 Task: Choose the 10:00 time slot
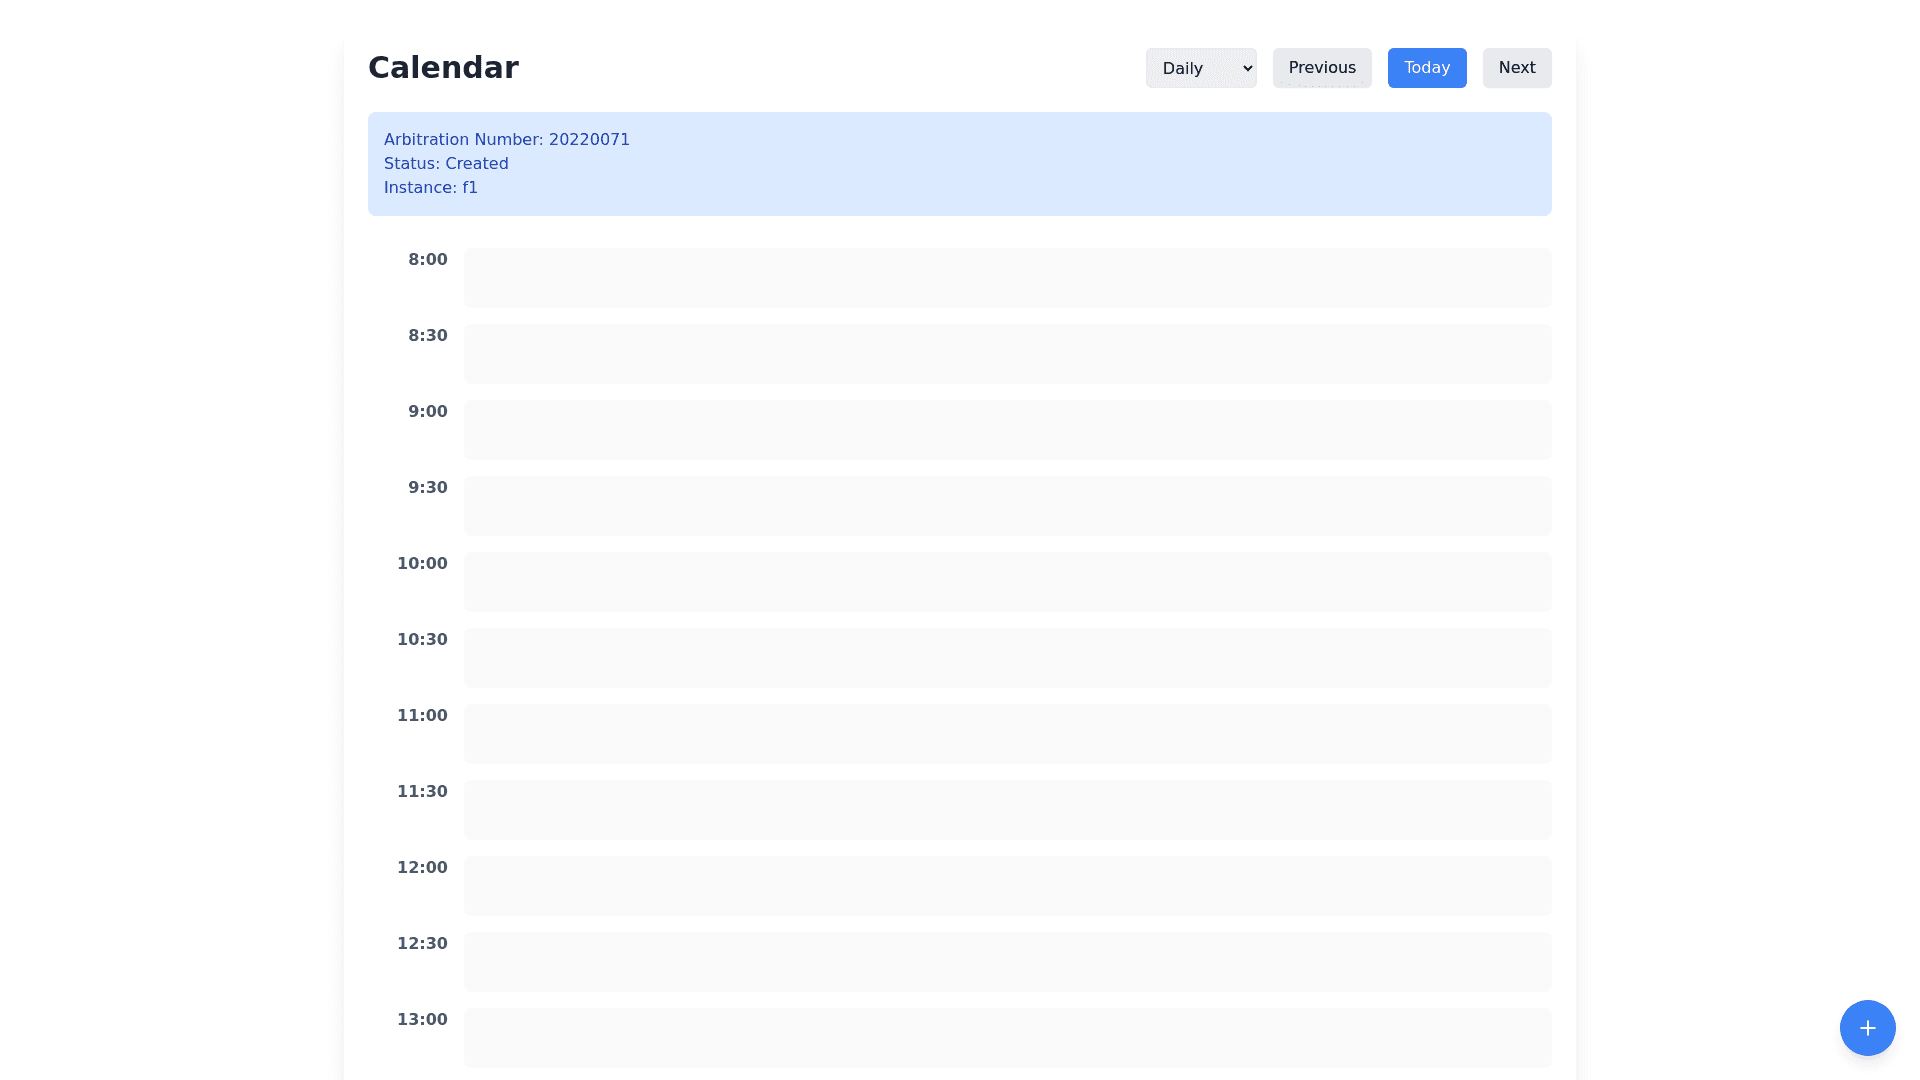point(1007,582)
